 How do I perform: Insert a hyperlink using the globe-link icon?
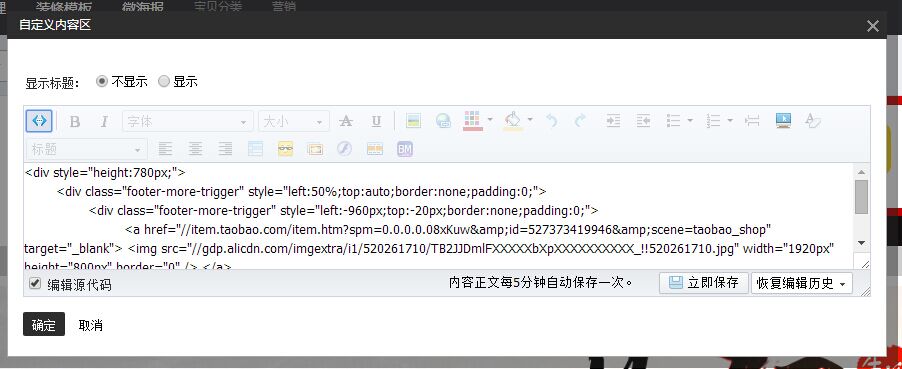pyautogui.click(x=443, y=120)
